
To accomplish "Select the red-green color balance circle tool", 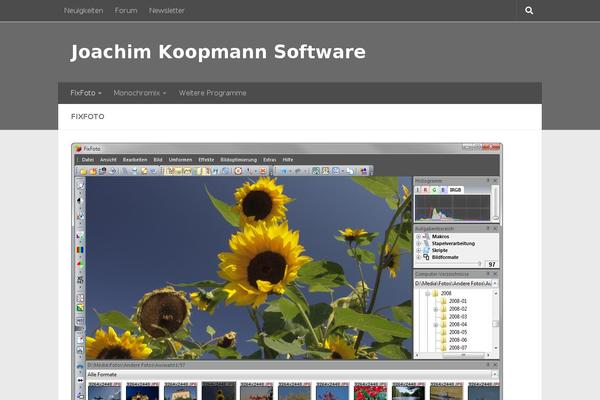I will point(80,264).
